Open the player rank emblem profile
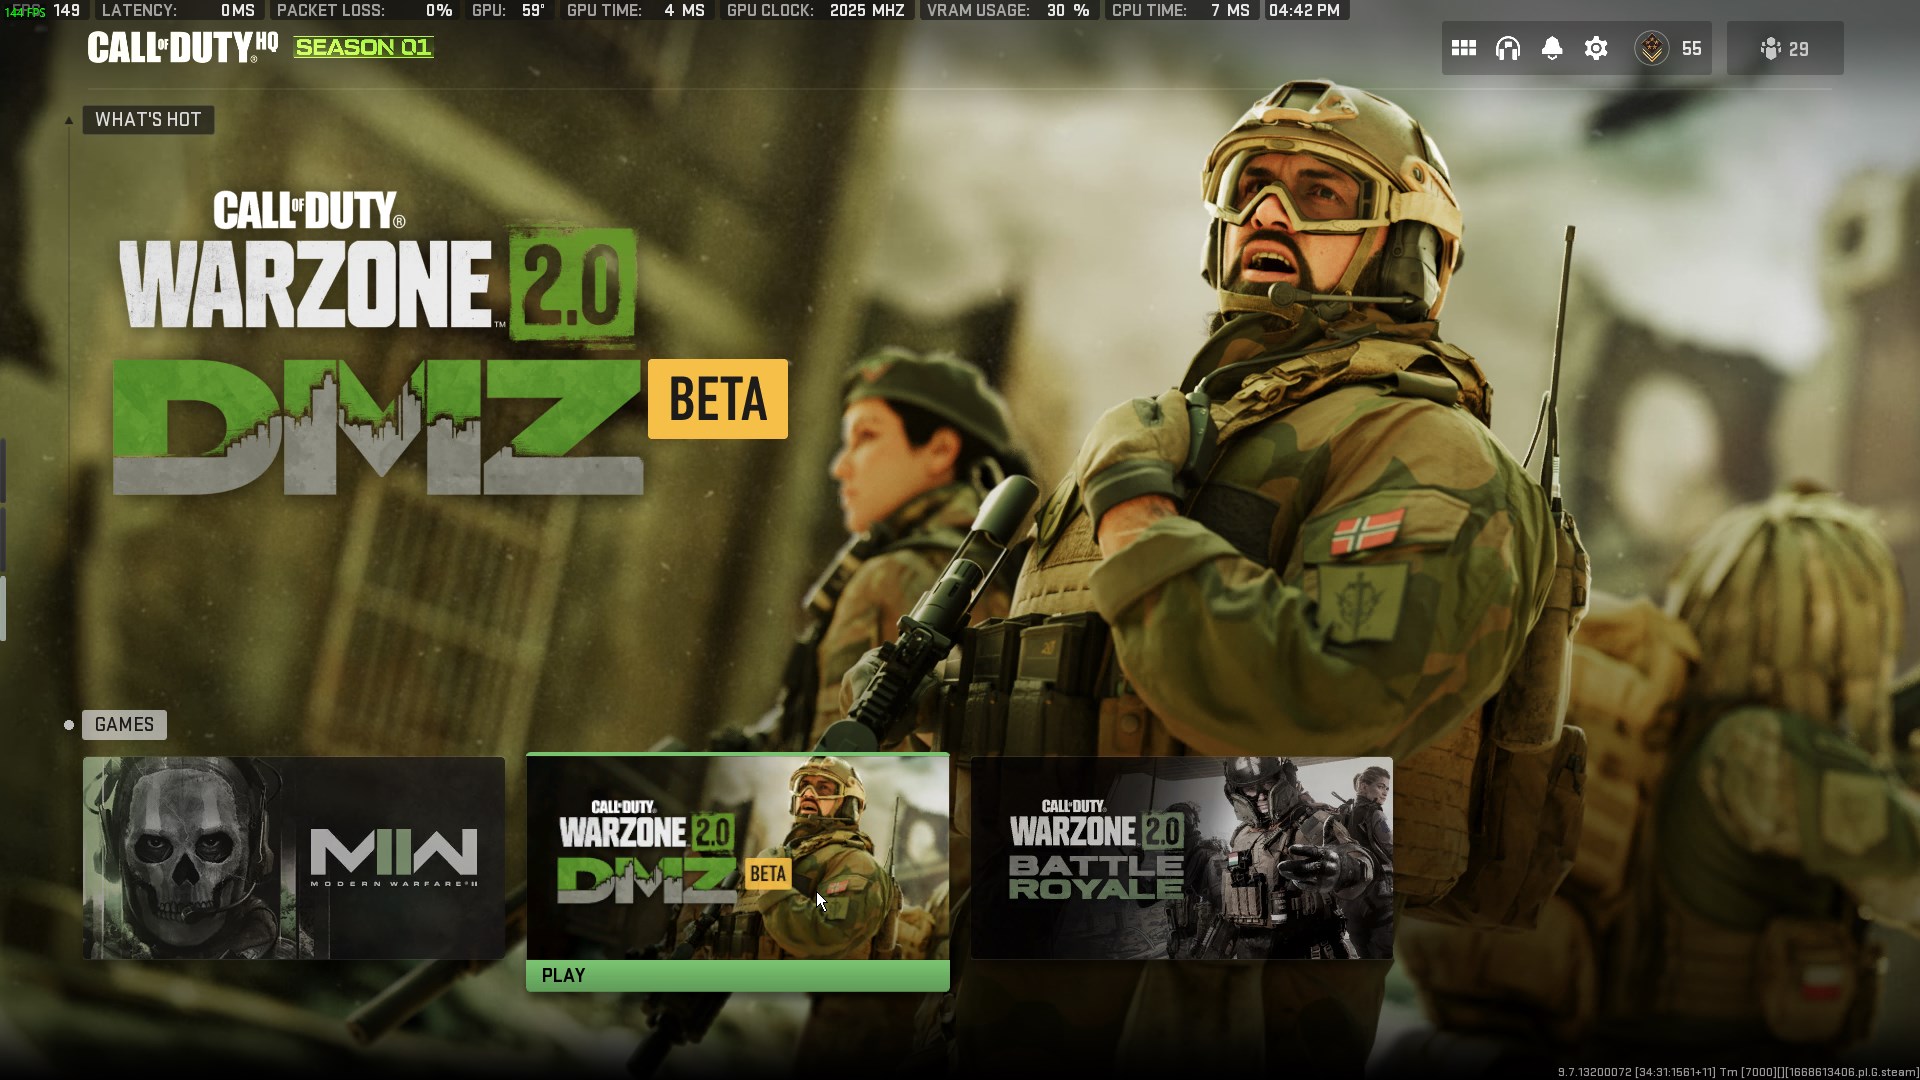The image size is (1920, 1080). pos(1652,48)
